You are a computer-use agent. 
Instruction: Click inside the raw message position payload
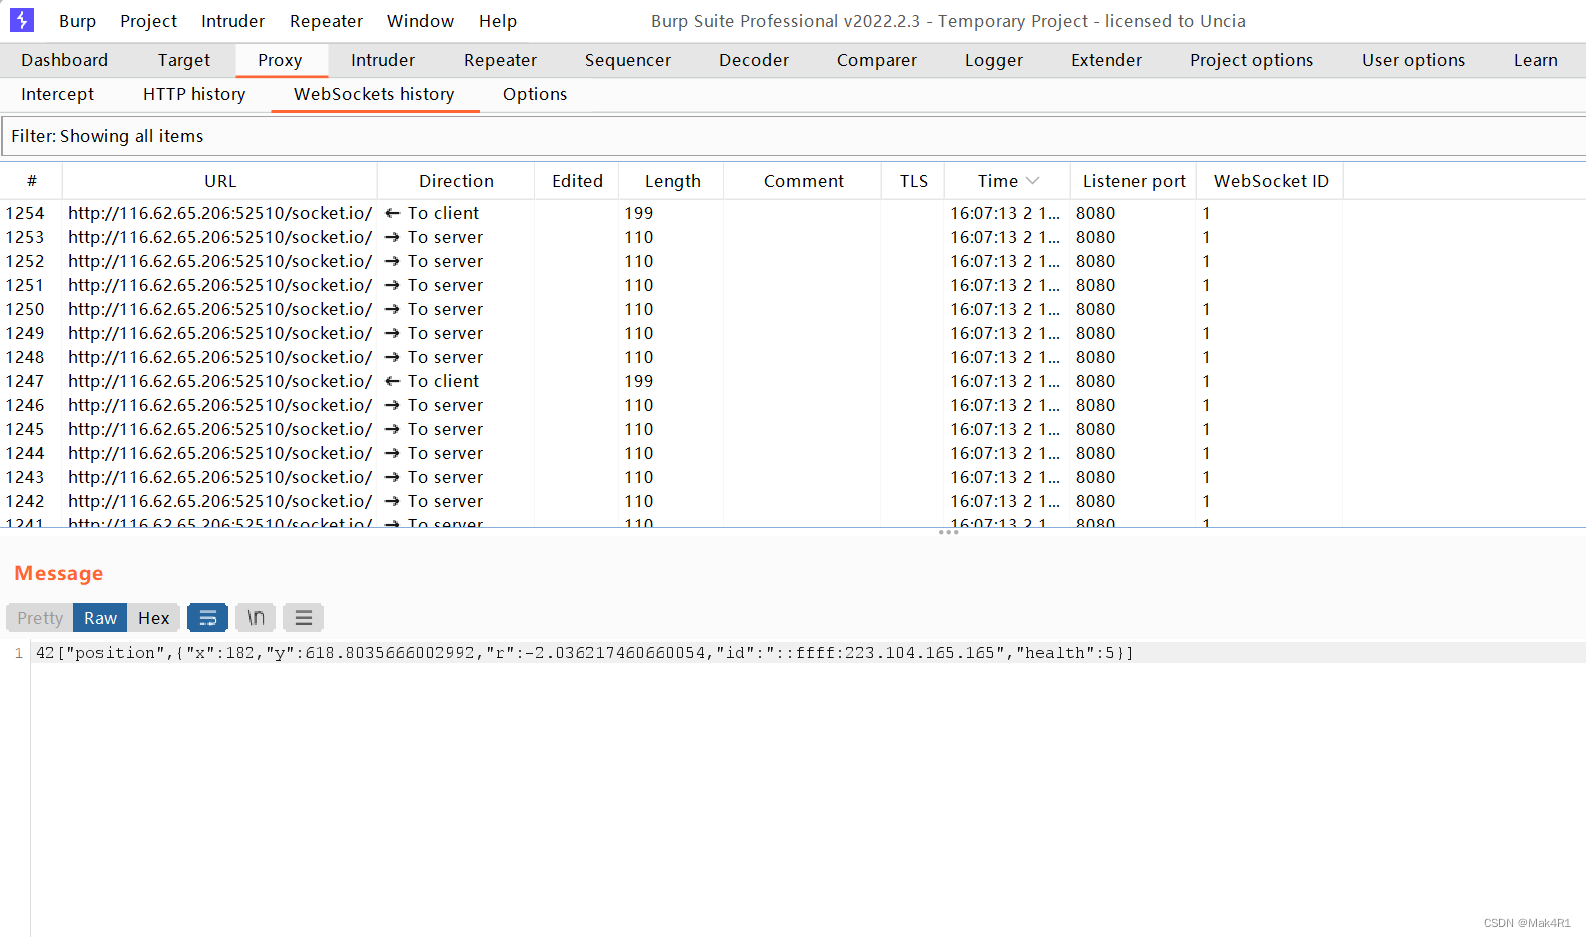[x=585, y=653]
